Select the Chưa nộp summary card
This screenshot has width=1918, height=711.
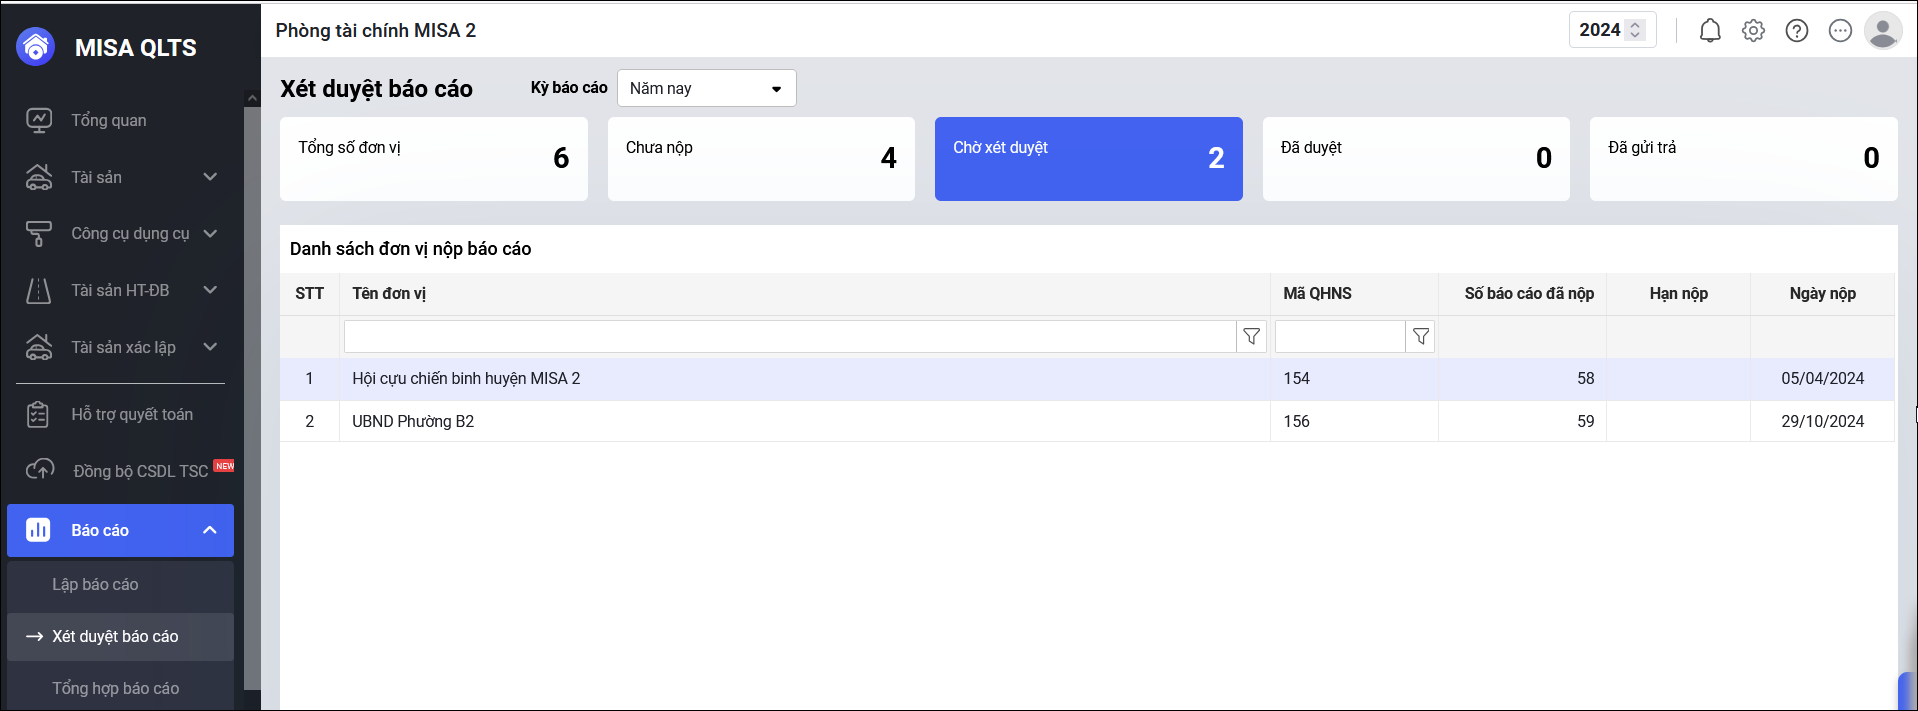(761, 159)
